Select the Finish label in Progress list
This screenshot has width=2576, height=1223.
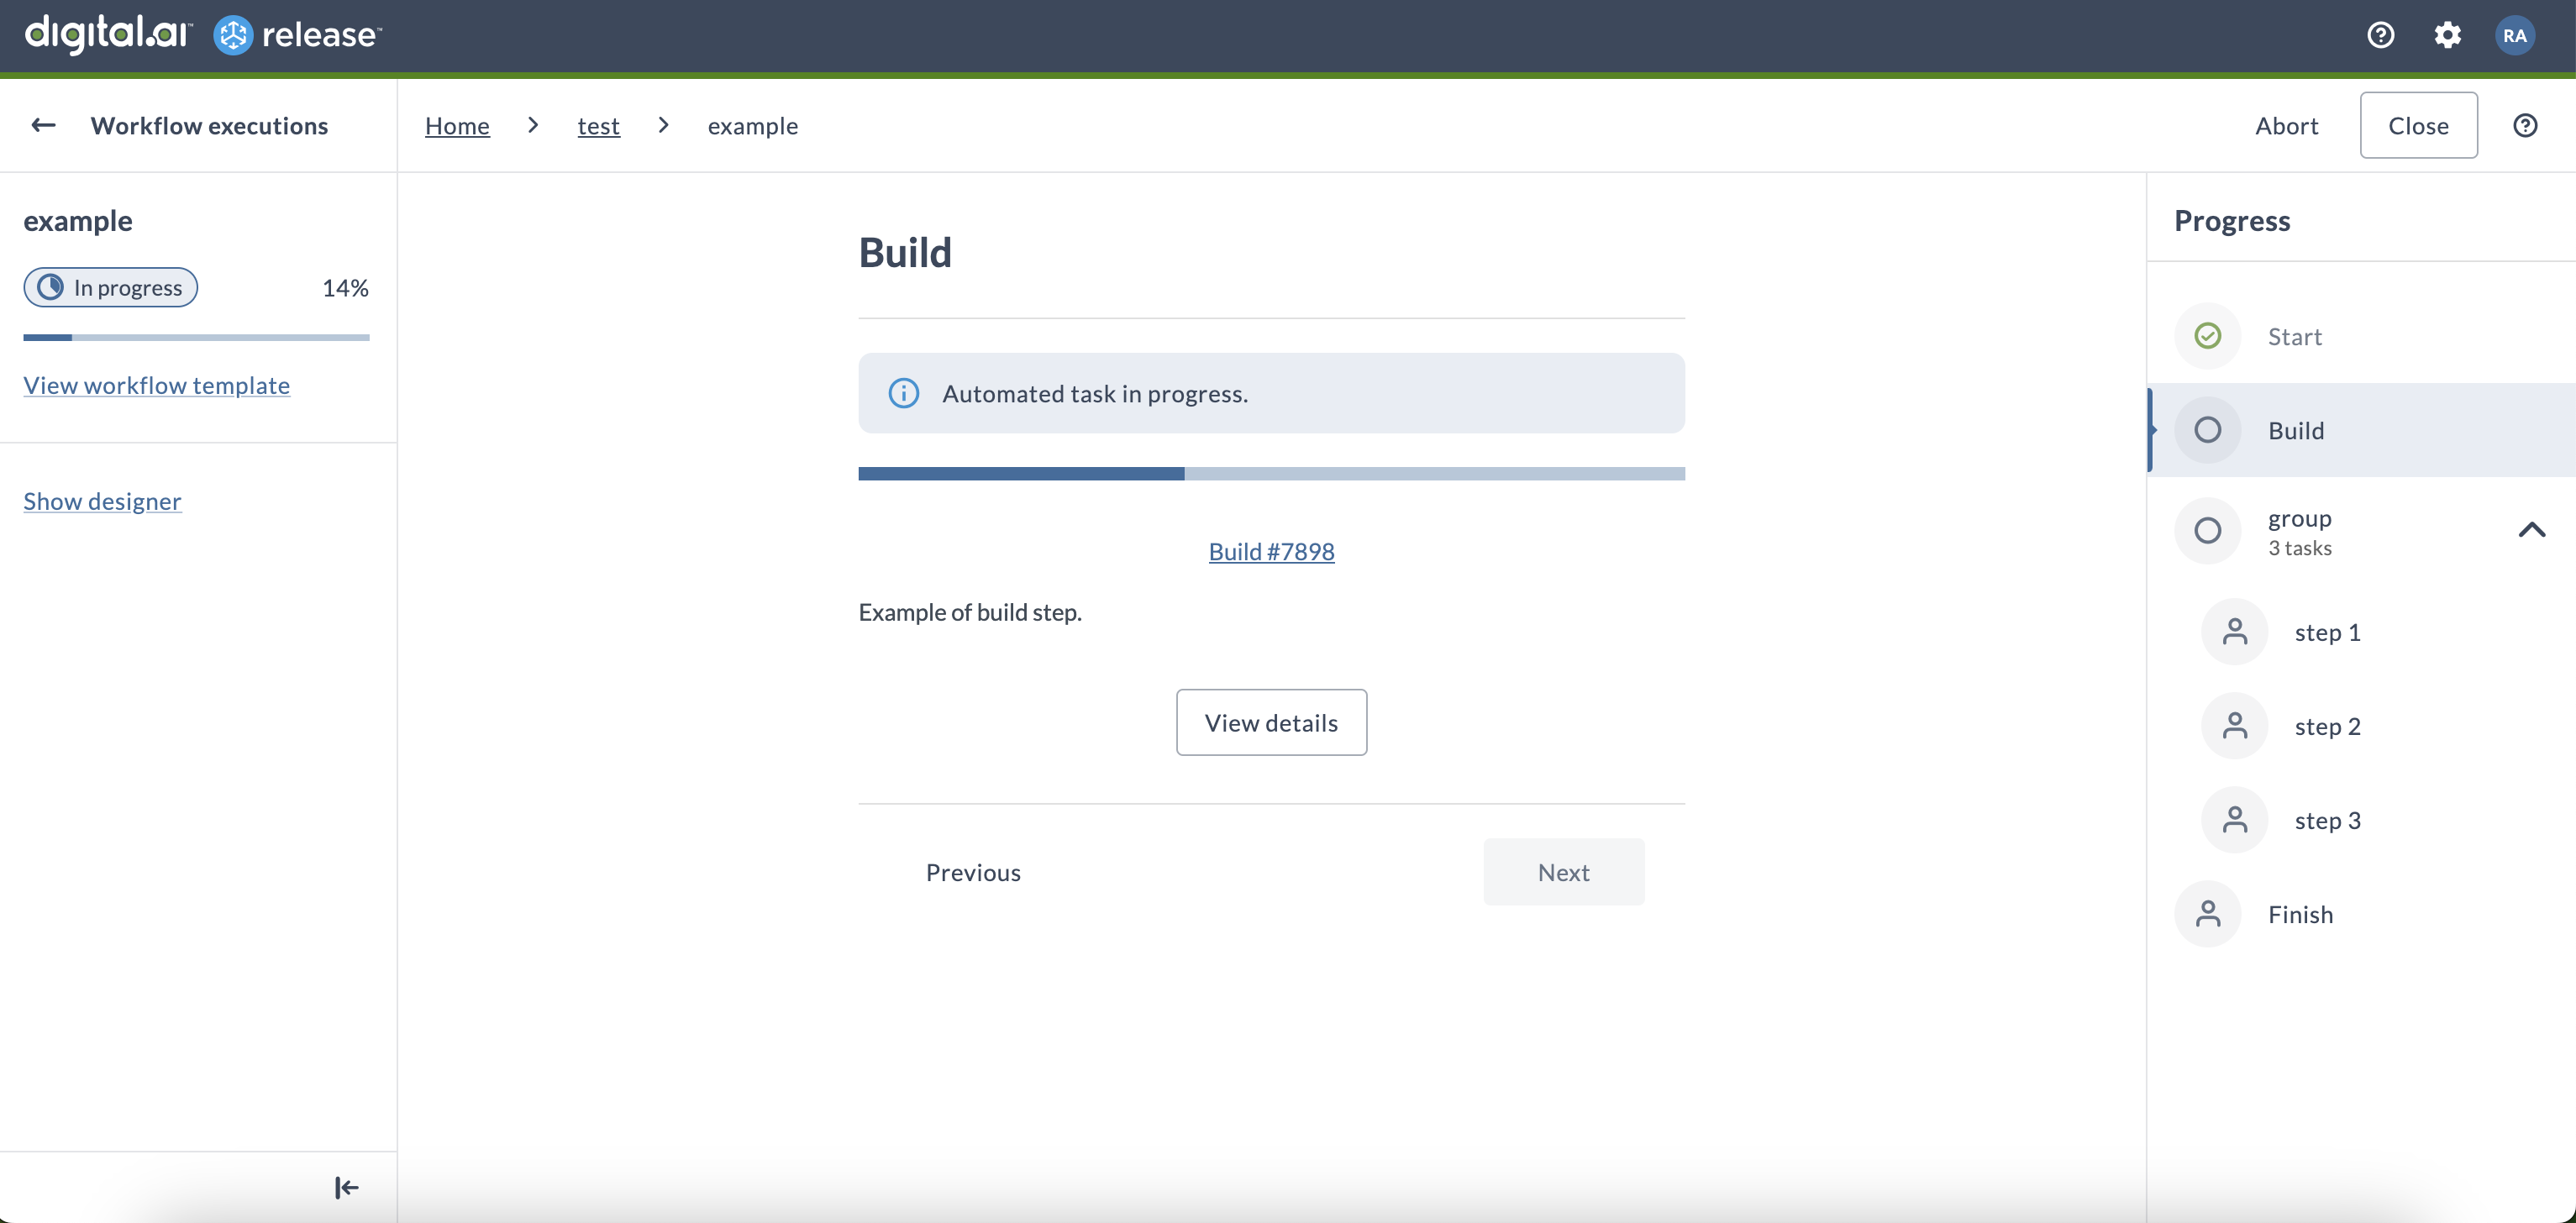[x=2300, y=914]
